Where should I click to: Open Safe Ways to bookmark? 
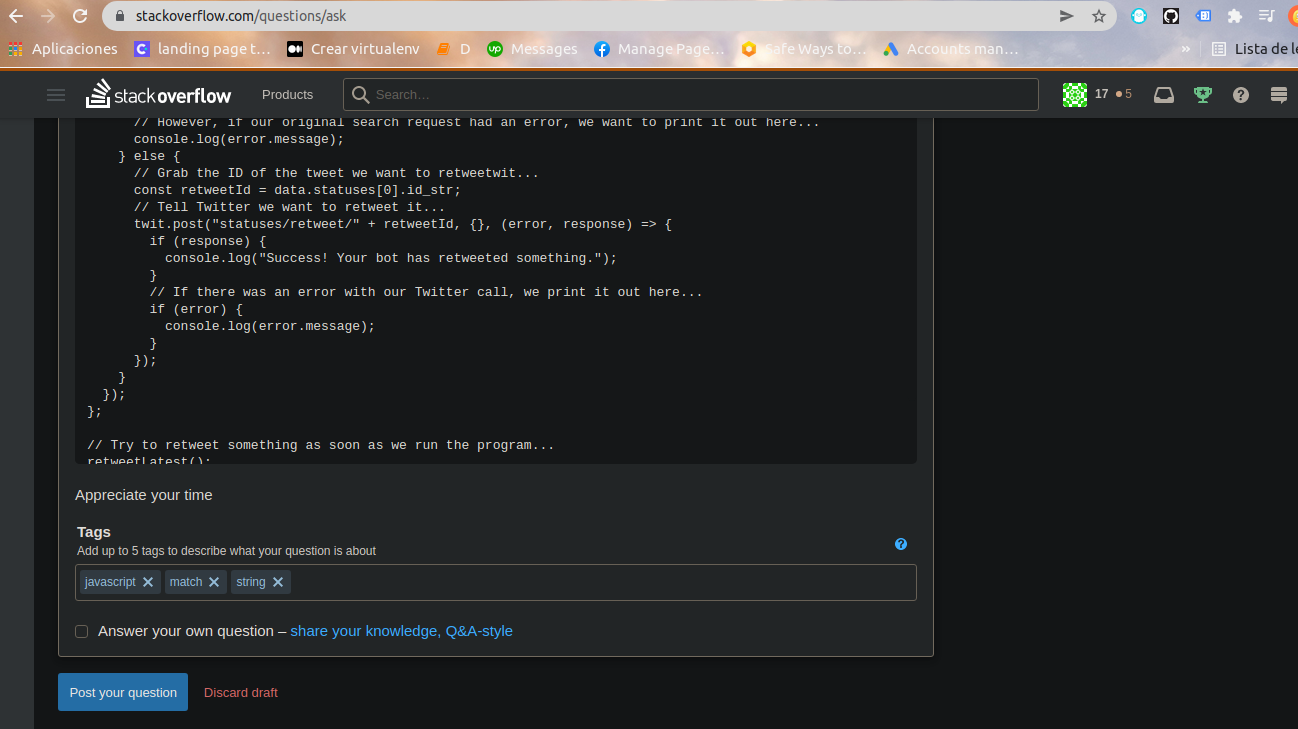click(x=803, y=49)
